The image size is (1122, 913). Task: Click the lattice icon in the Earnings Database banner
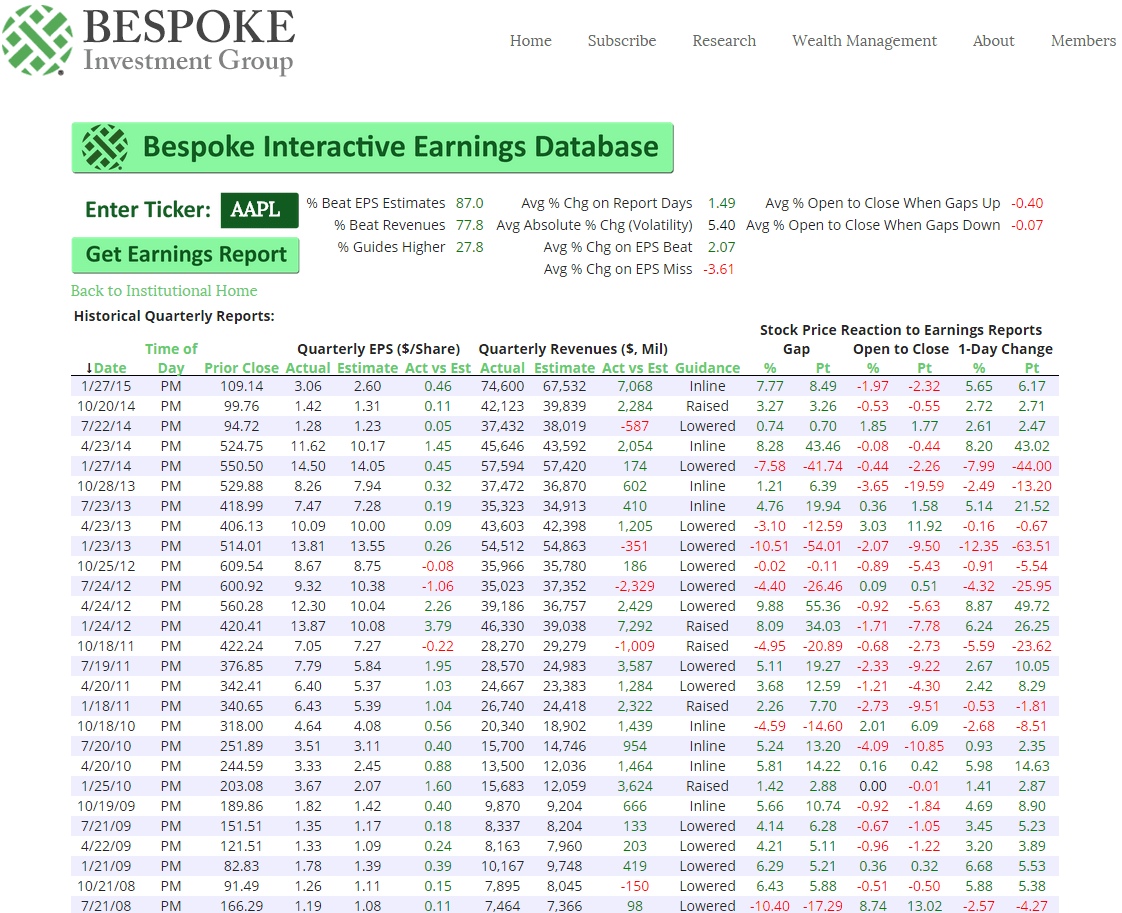coord(103,147)
